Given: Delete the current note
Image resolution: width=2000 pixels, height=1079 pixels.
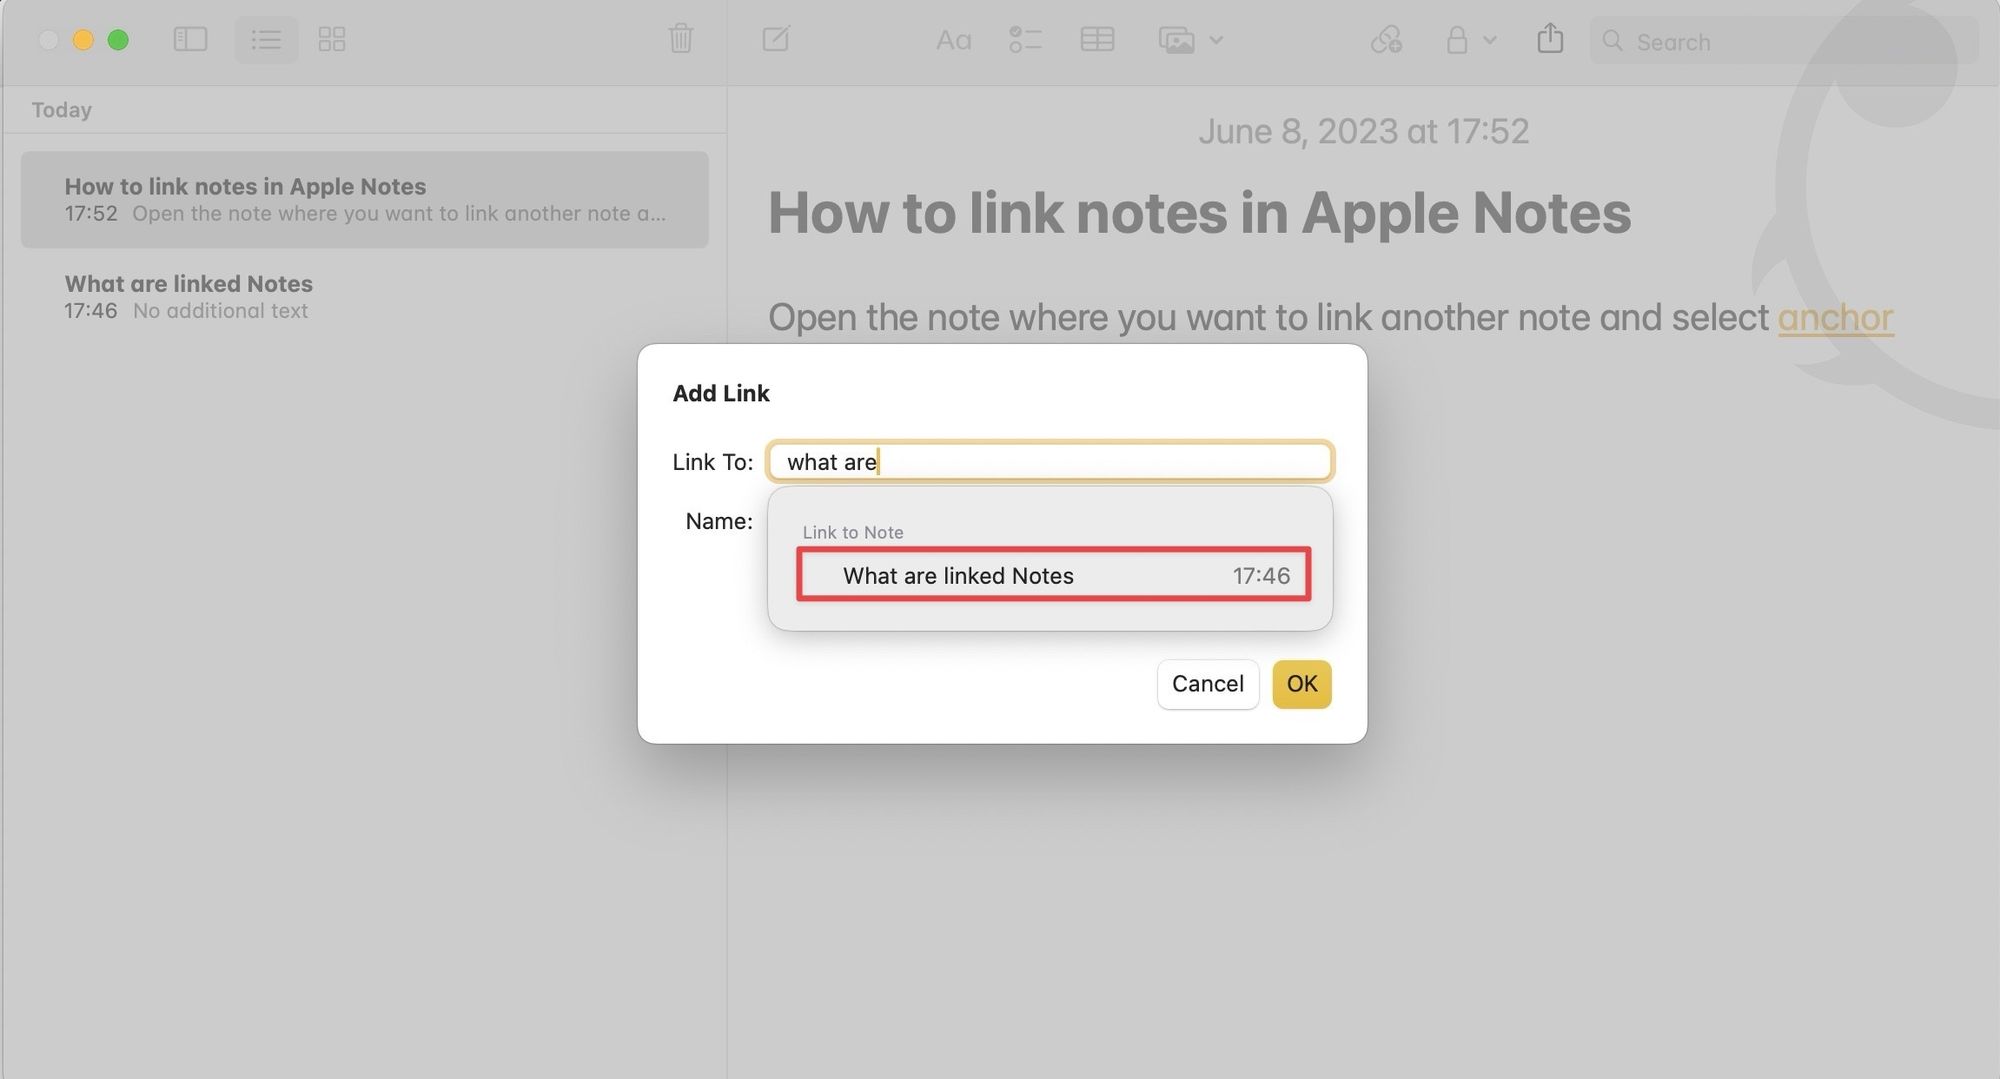Looking at the screenshot, I should 680,40.
